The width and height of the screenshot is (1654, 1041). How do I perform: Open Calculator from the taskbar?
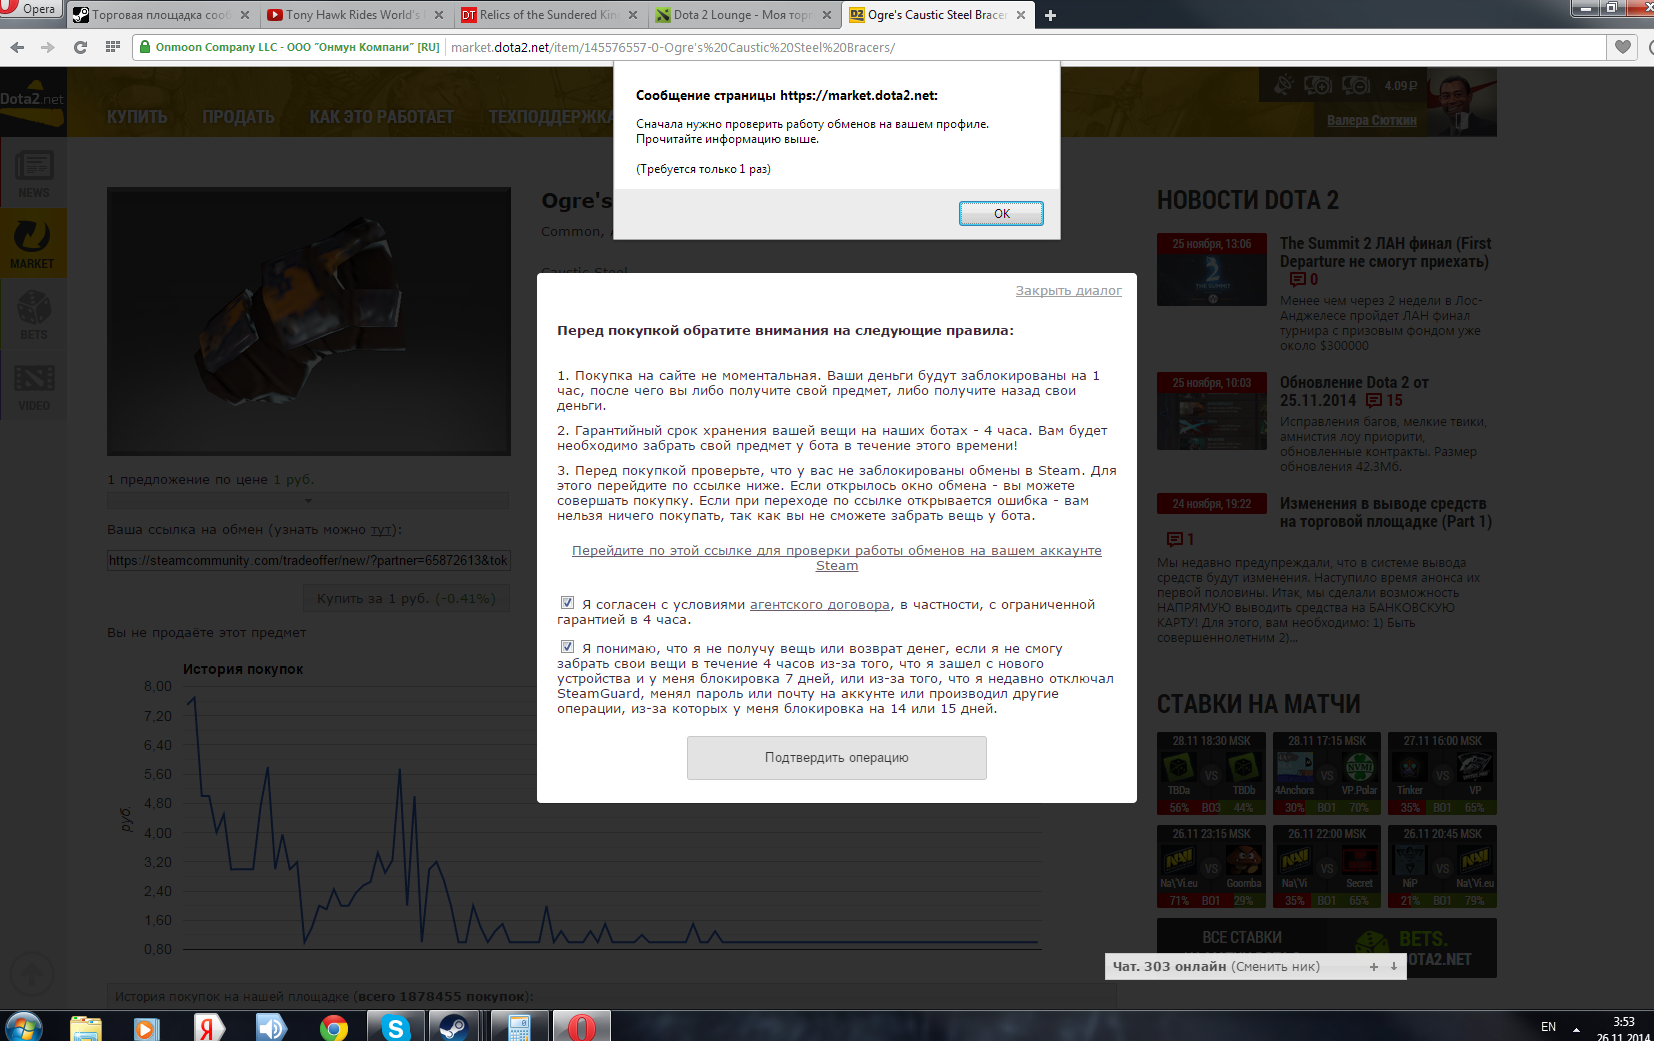tap(519, 1027)
